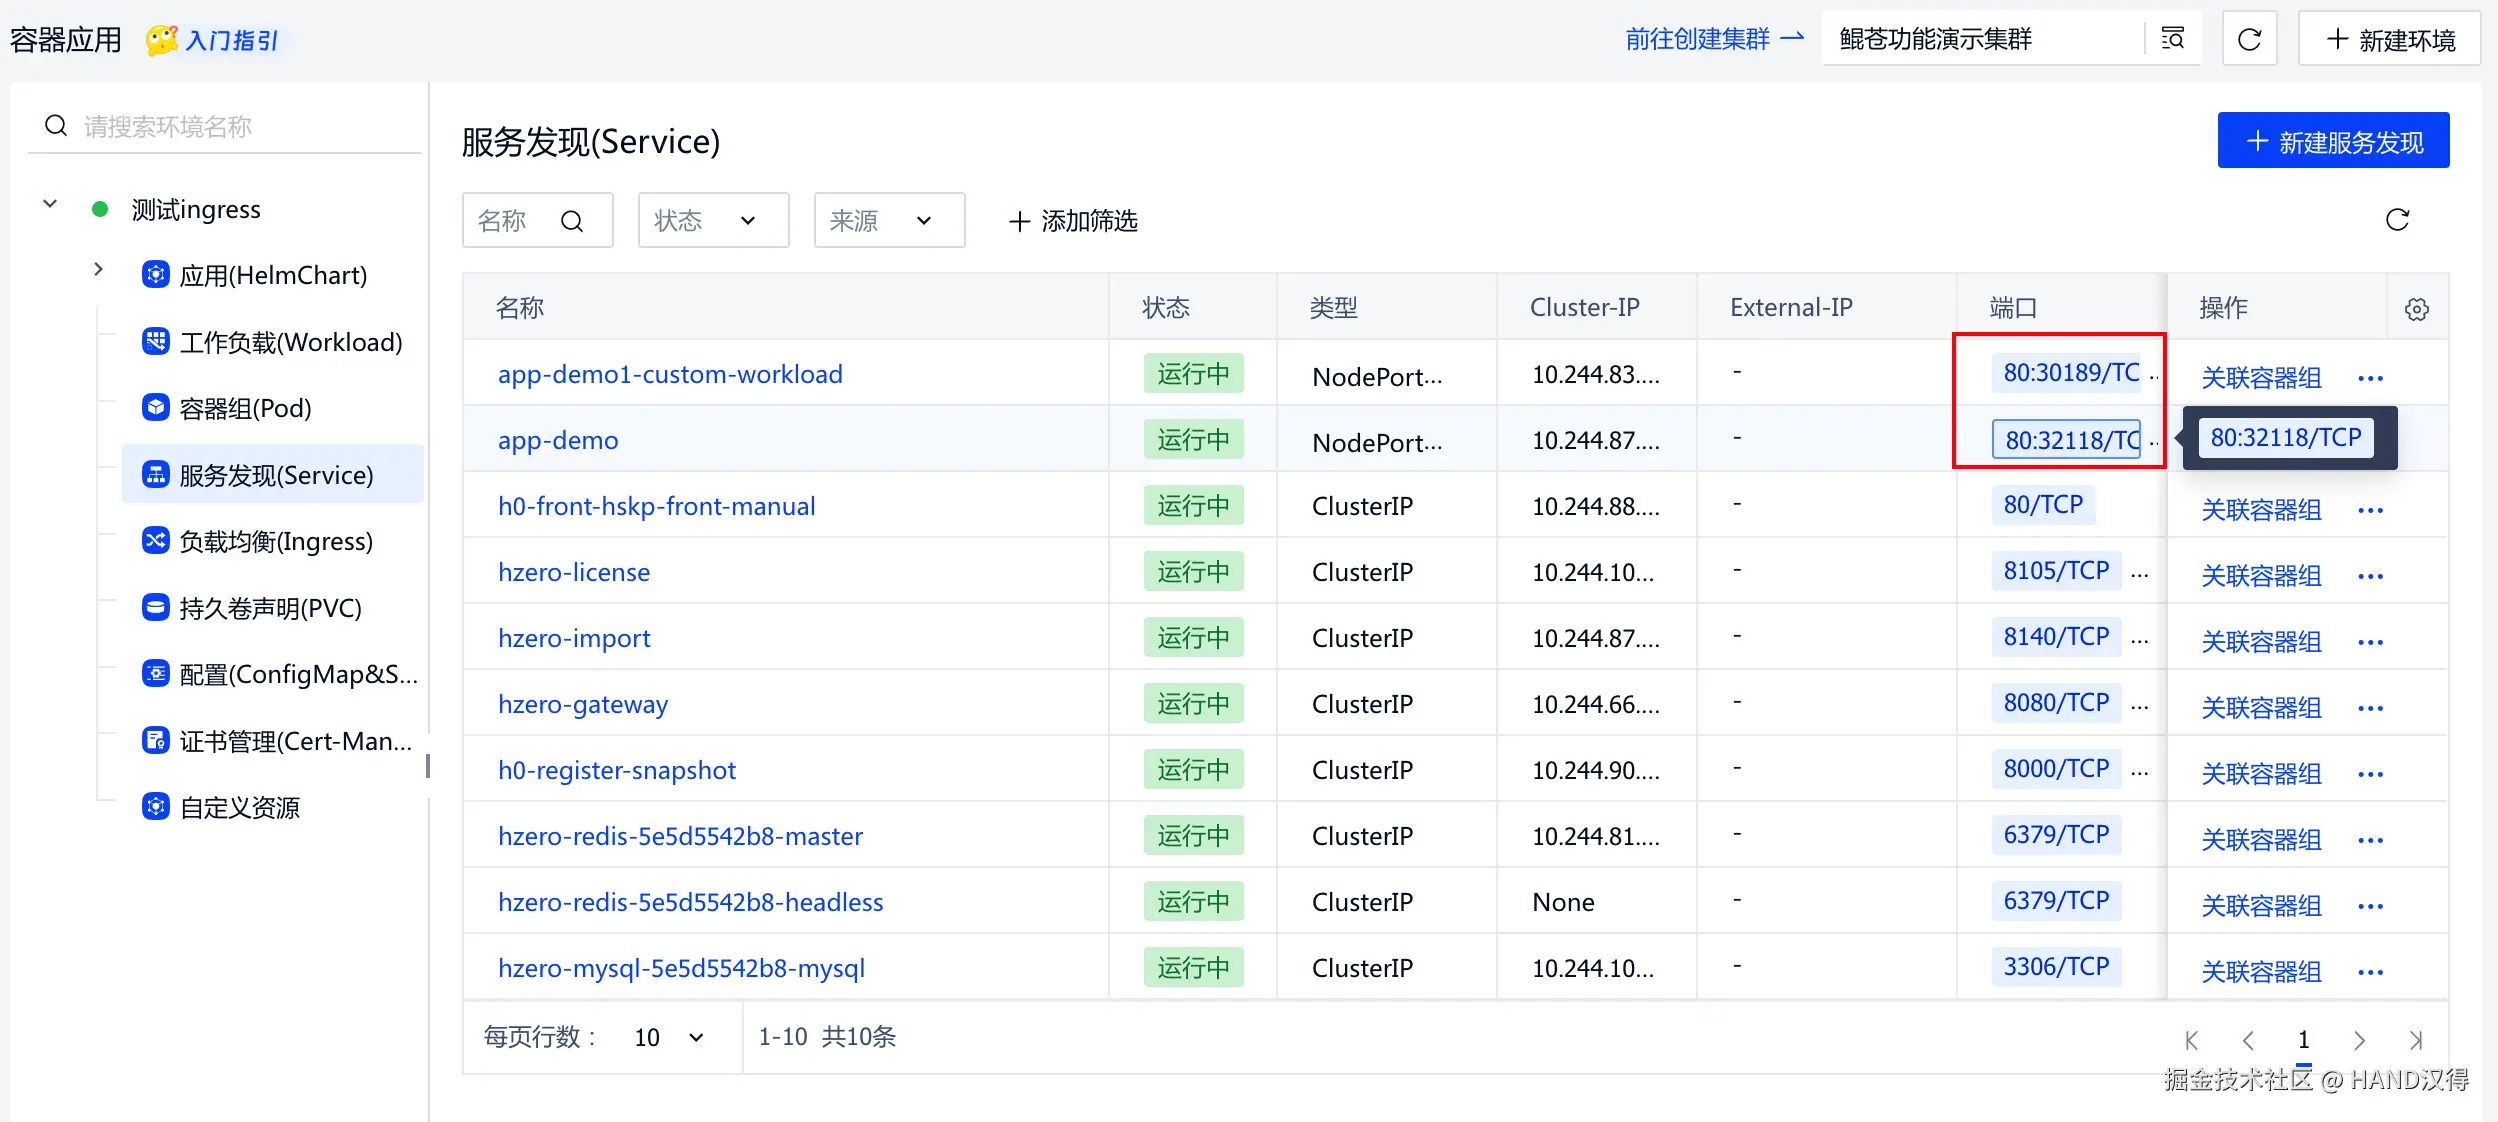Click 新建服务发现 button
2498x1122 pixels.
2332,141
